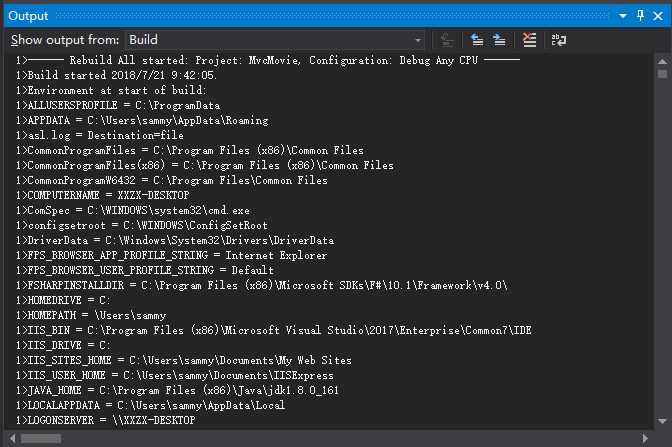Viewport: 672px width, 447px height.
Task: Click the horizontal scrollbar left arrow
Action: point(12,438)
